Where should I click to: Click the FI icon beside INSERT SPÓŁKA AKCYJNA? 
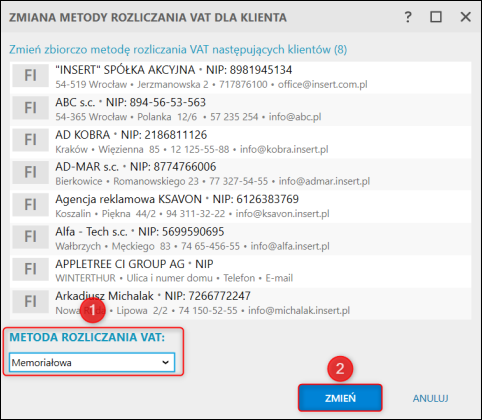coord(30,76)
